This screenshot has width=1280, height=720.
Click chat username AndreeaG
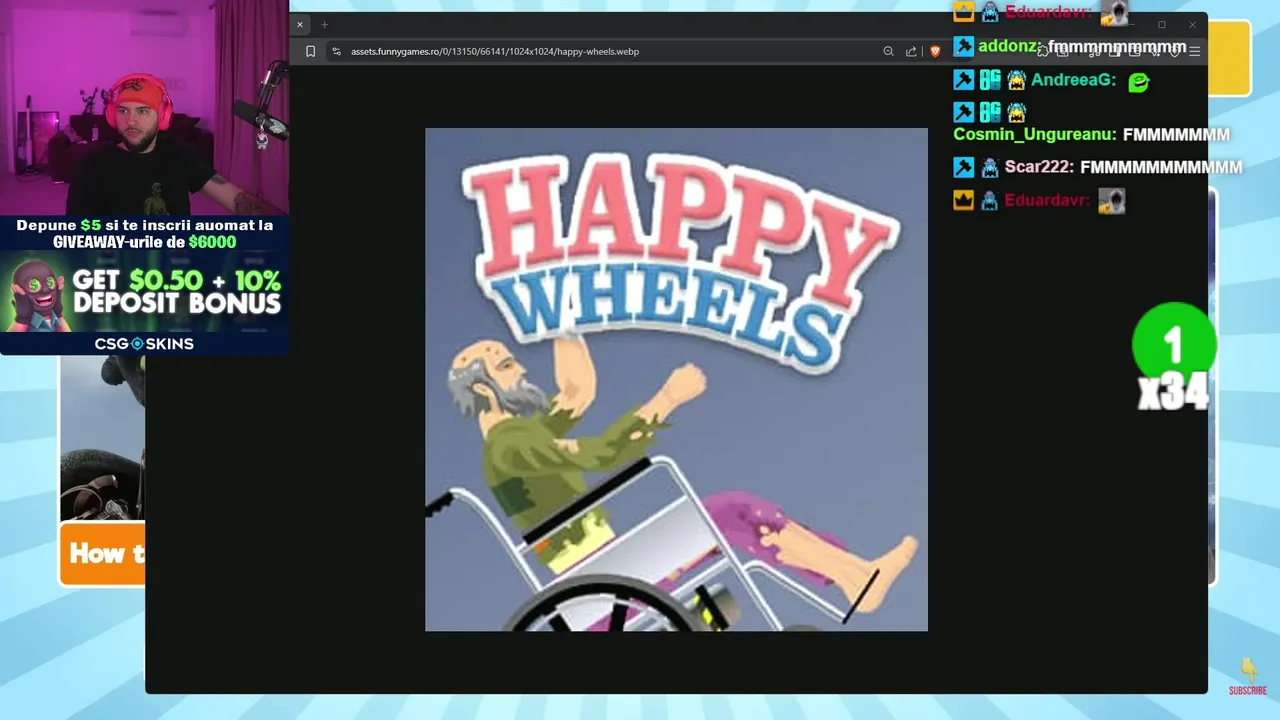click(1073, 81)
